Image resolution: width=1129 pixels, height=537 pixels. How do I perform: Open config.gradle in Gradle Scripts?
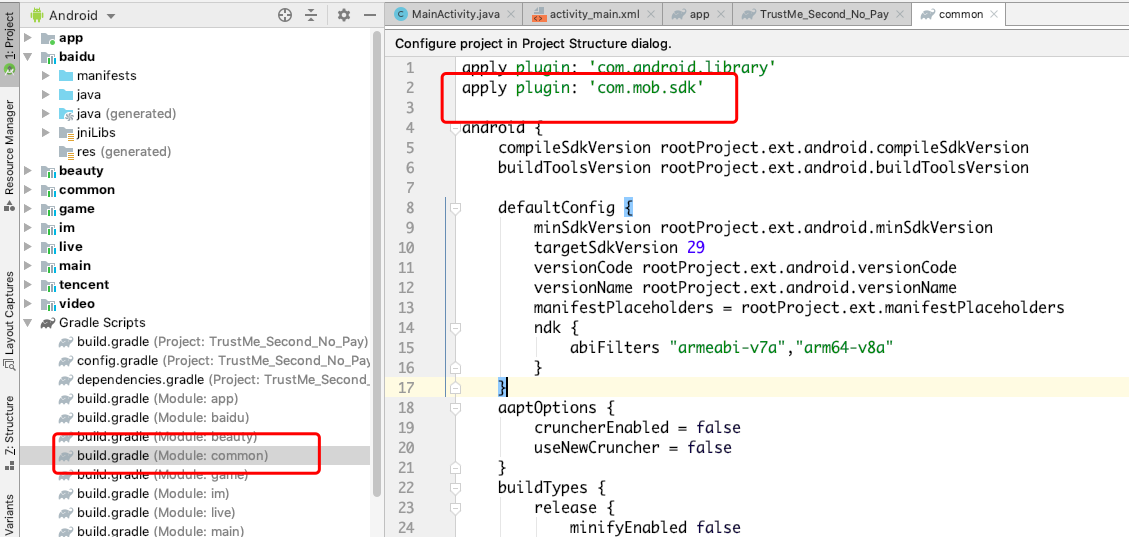tap(223, 360)
